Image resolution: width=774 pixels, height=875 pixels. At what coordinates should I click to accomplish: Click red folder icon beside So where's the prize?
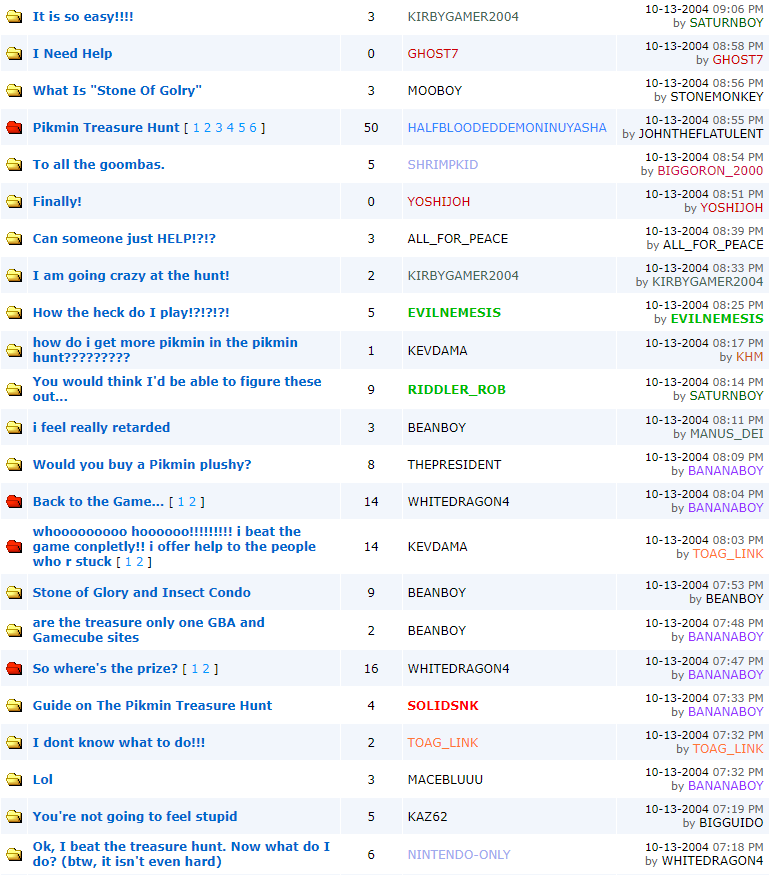14,669
